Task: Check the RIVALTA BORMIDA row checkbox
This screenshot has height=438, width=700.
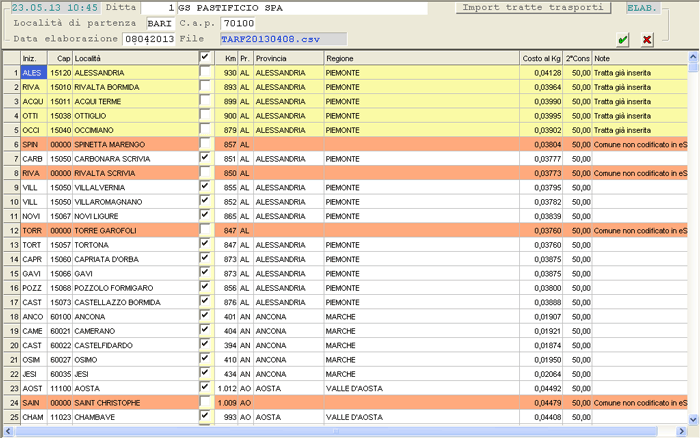Action: pos(205,86)
